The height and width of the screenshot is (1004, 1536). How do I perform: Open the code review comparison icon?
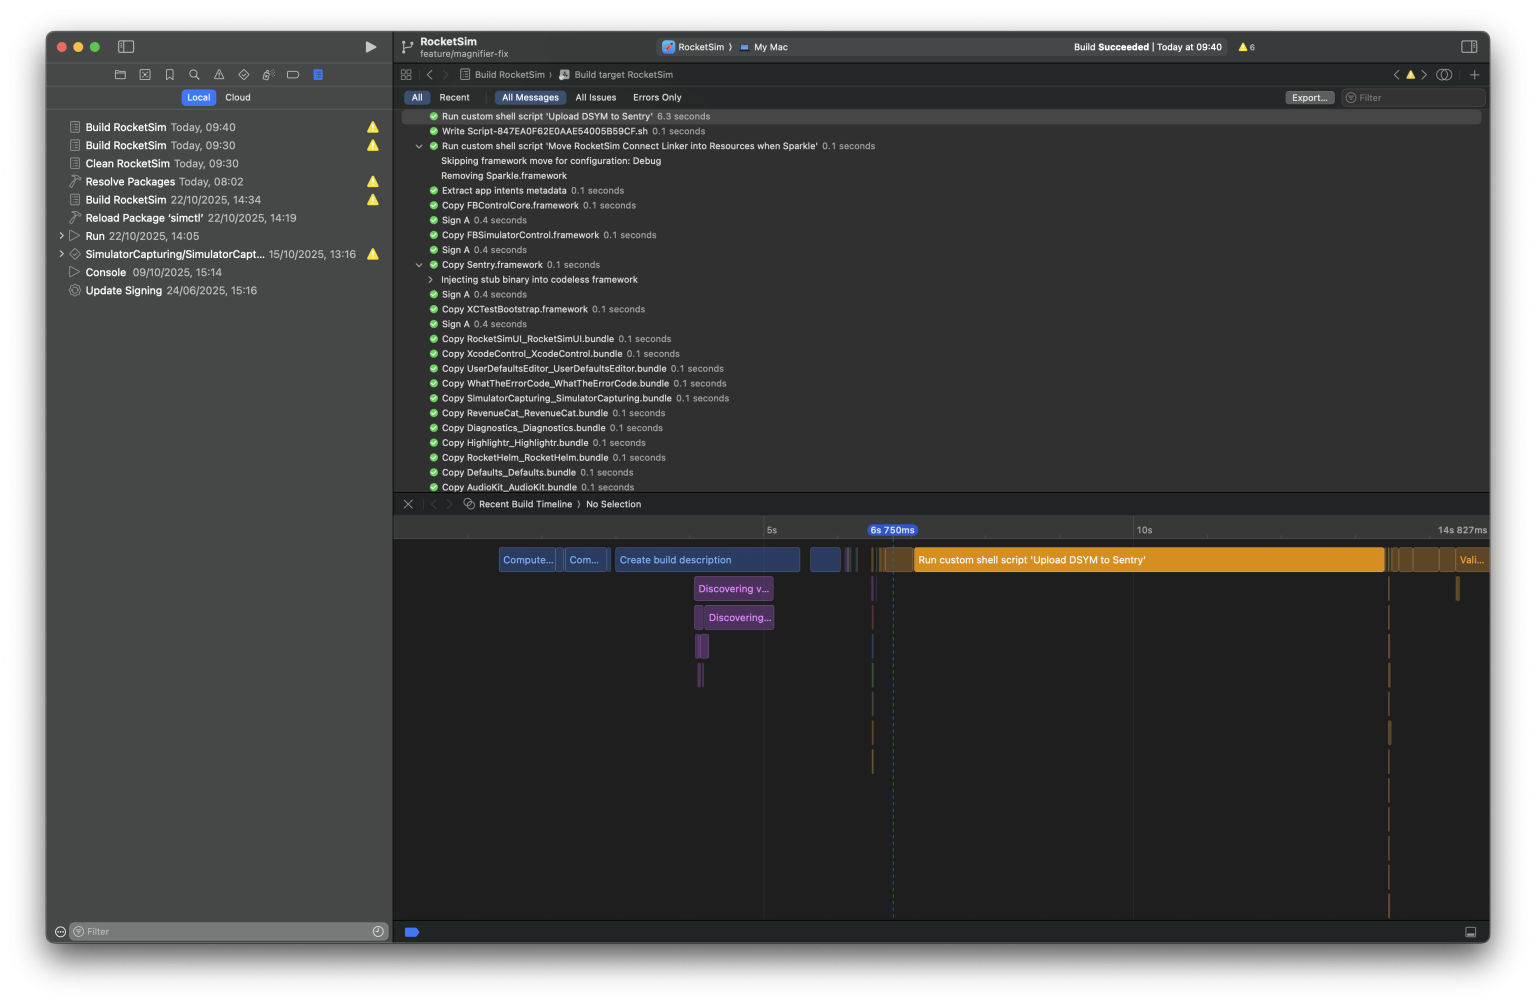[x=1444, y=74]
